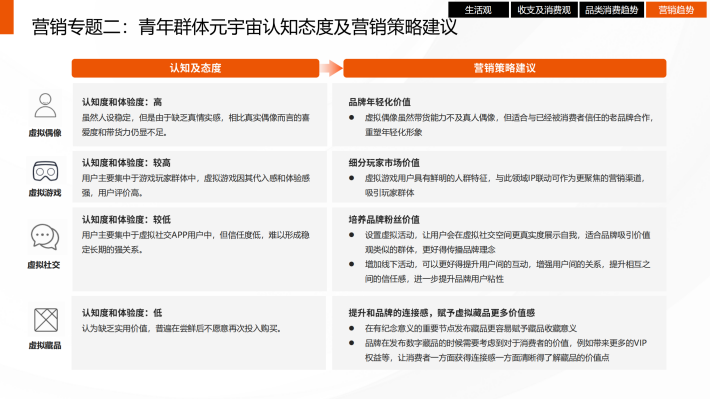Click the orange corner block at top left
The width and height of the screenshot is (710, 399).
tap(7, 17)
